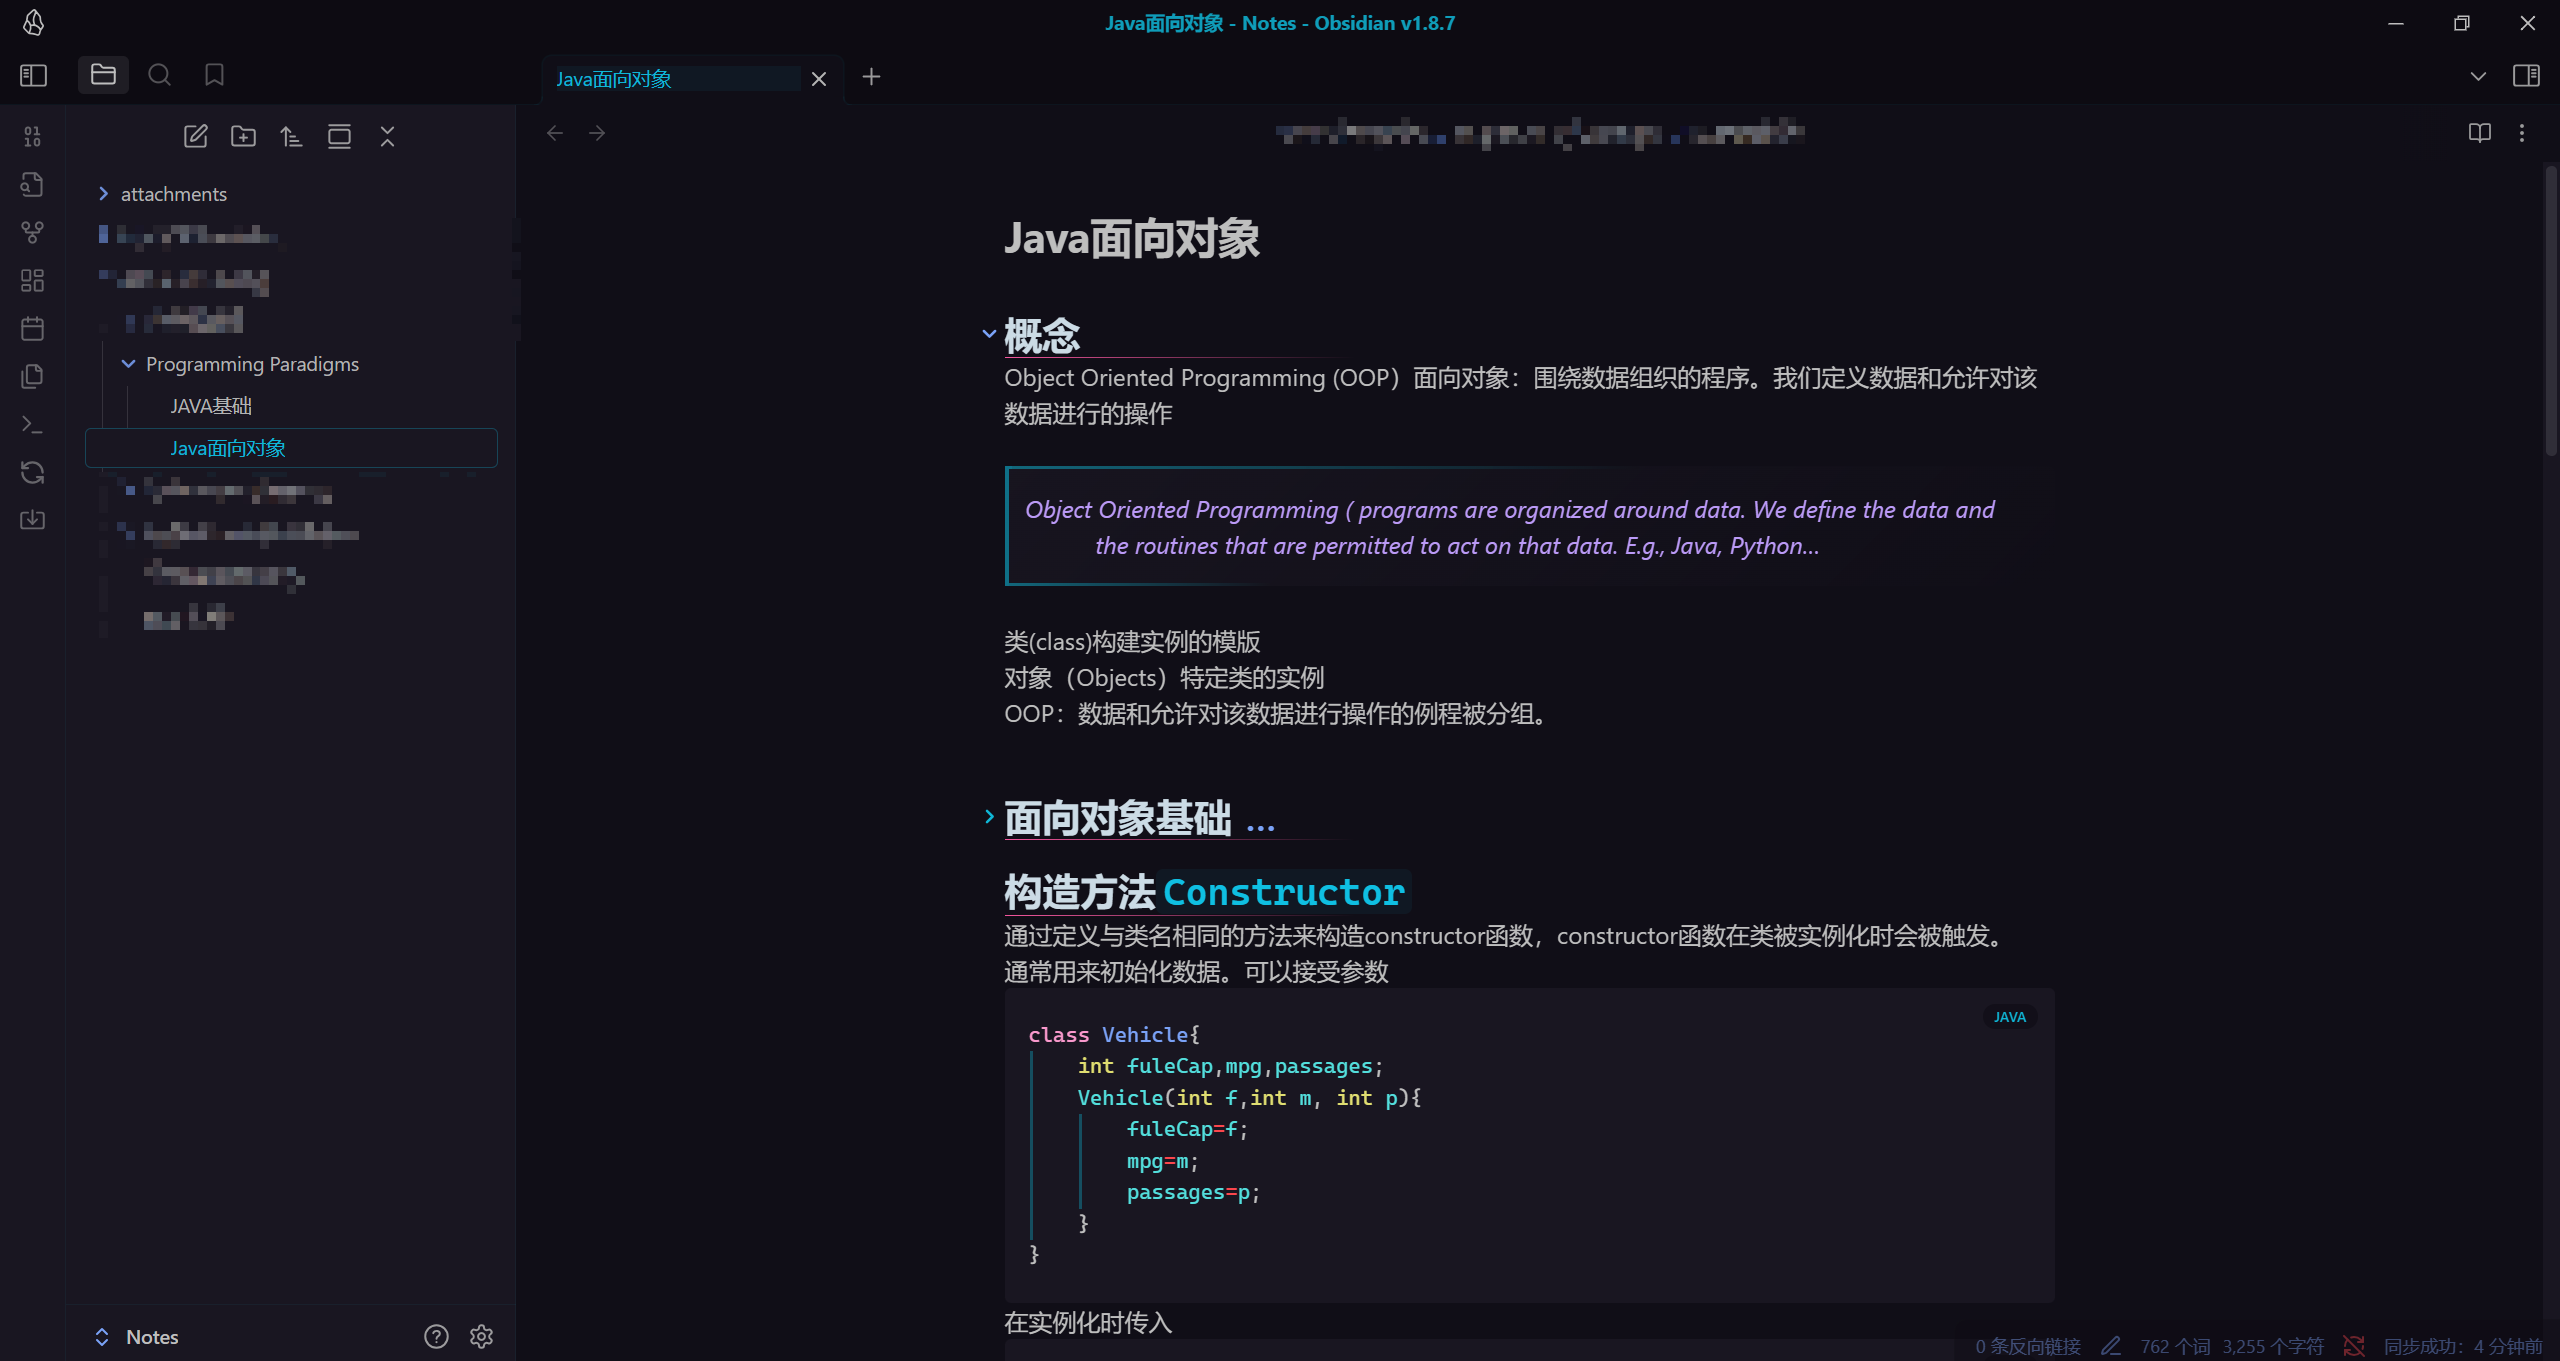Screen dimensions: 2560x1361
Task: Open the bookmarks pane
Action: (x=214, y=75)
